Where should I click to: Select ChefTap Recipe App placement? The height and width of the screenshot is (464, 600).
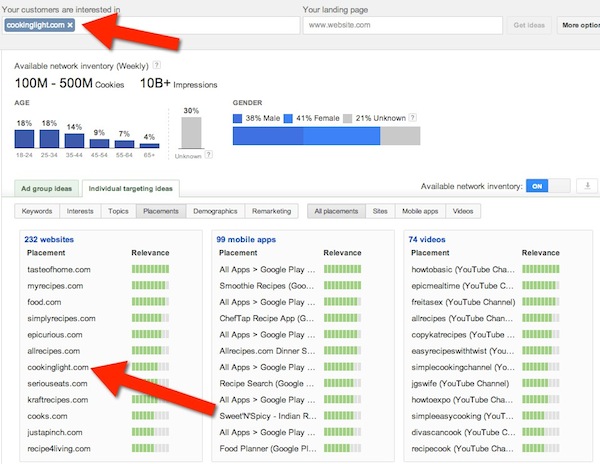[267, 318]
